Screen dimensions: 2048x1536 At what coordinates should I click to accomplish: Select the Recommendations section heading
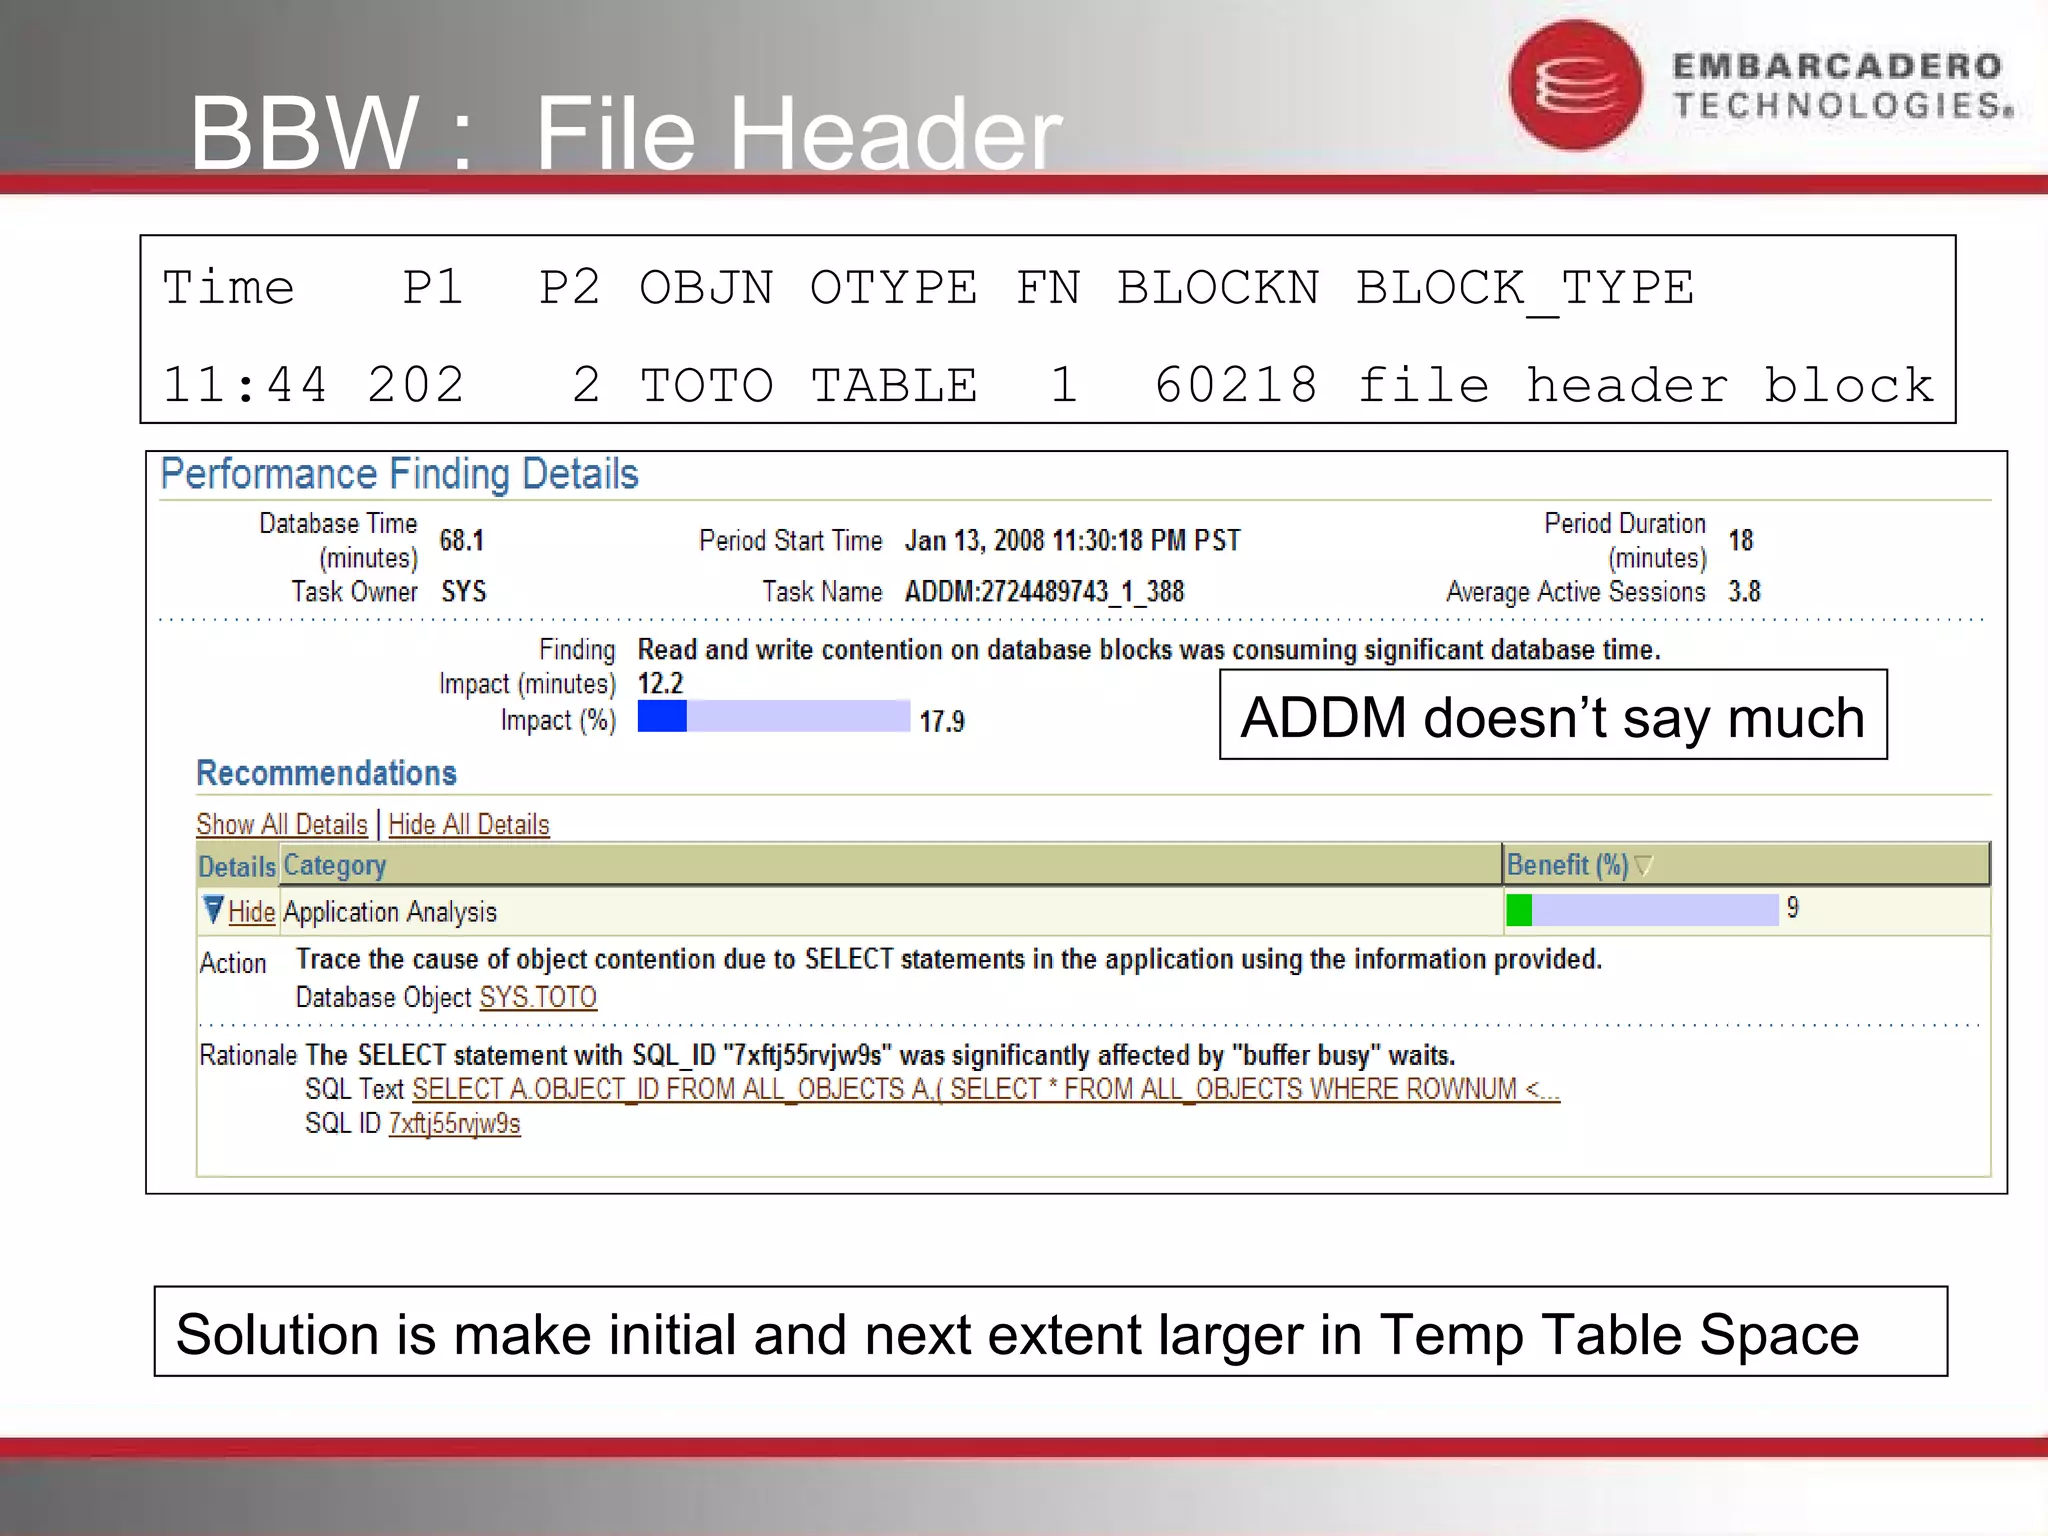326,773
